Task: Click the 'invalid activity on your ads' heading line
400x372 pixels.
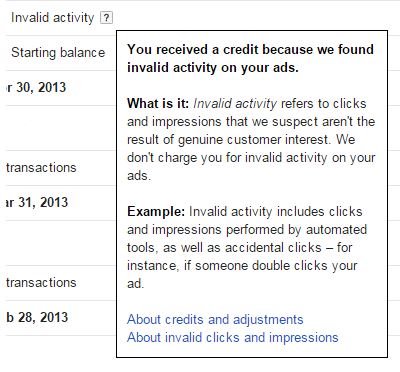Action: click(213, 68)
